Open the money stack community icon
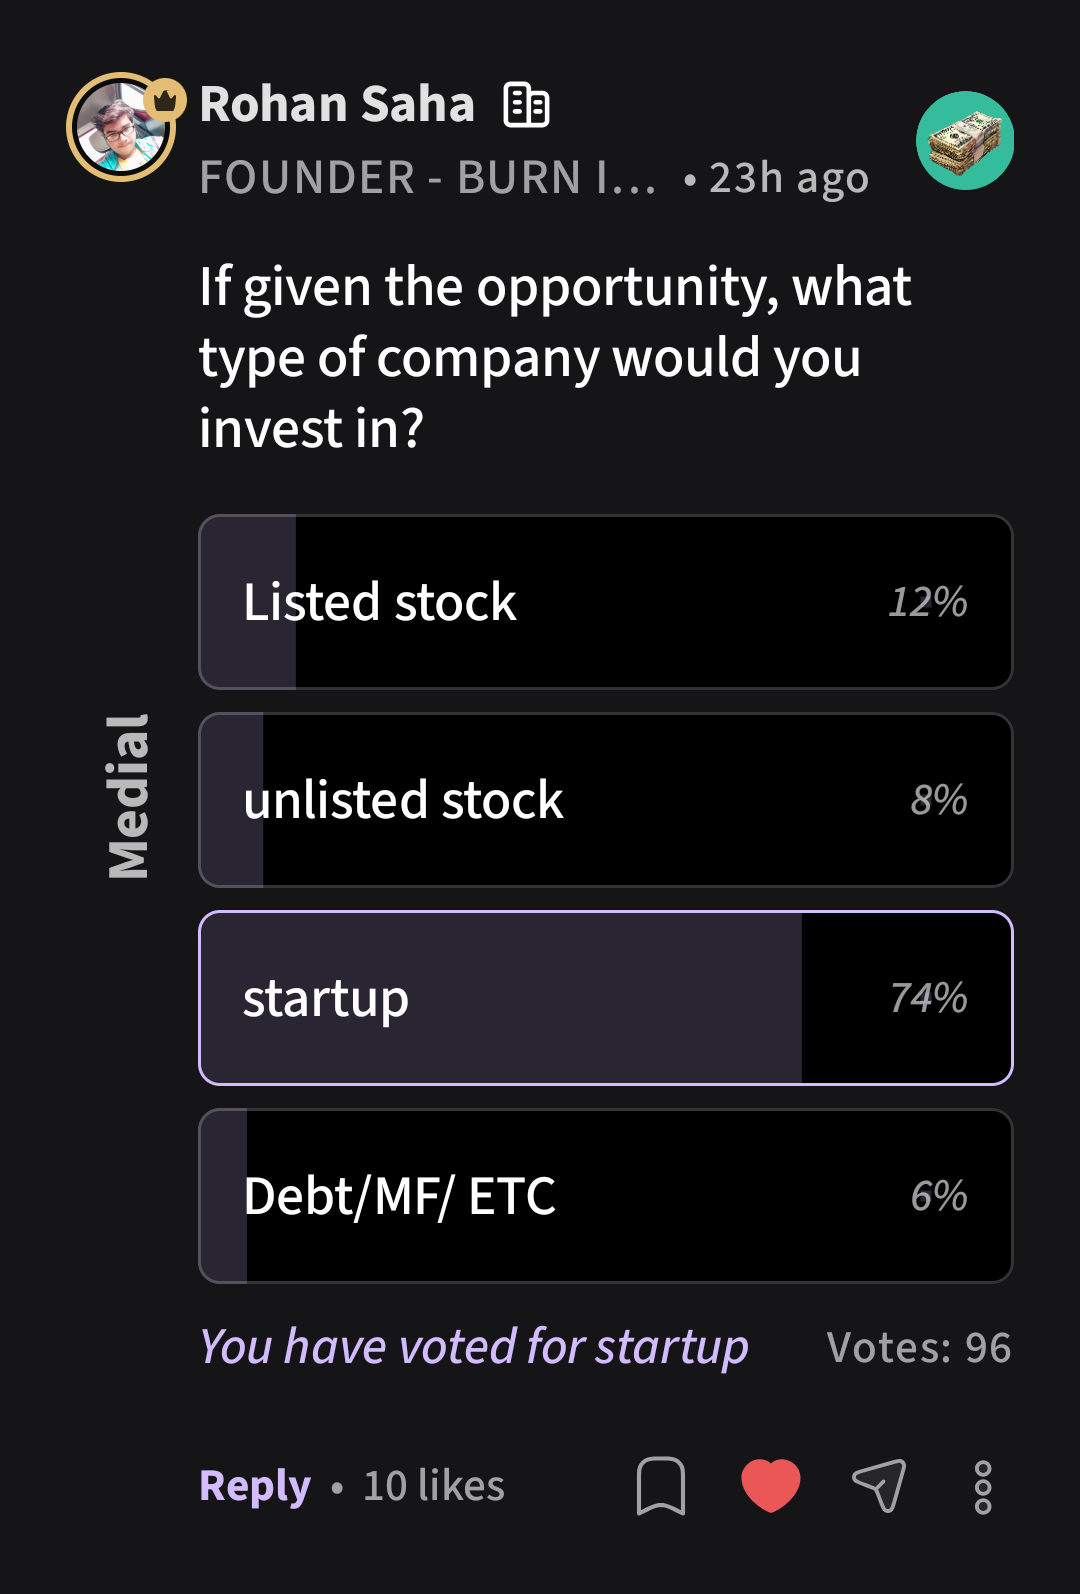The image size is (1080, 1594). coord(965,141)
